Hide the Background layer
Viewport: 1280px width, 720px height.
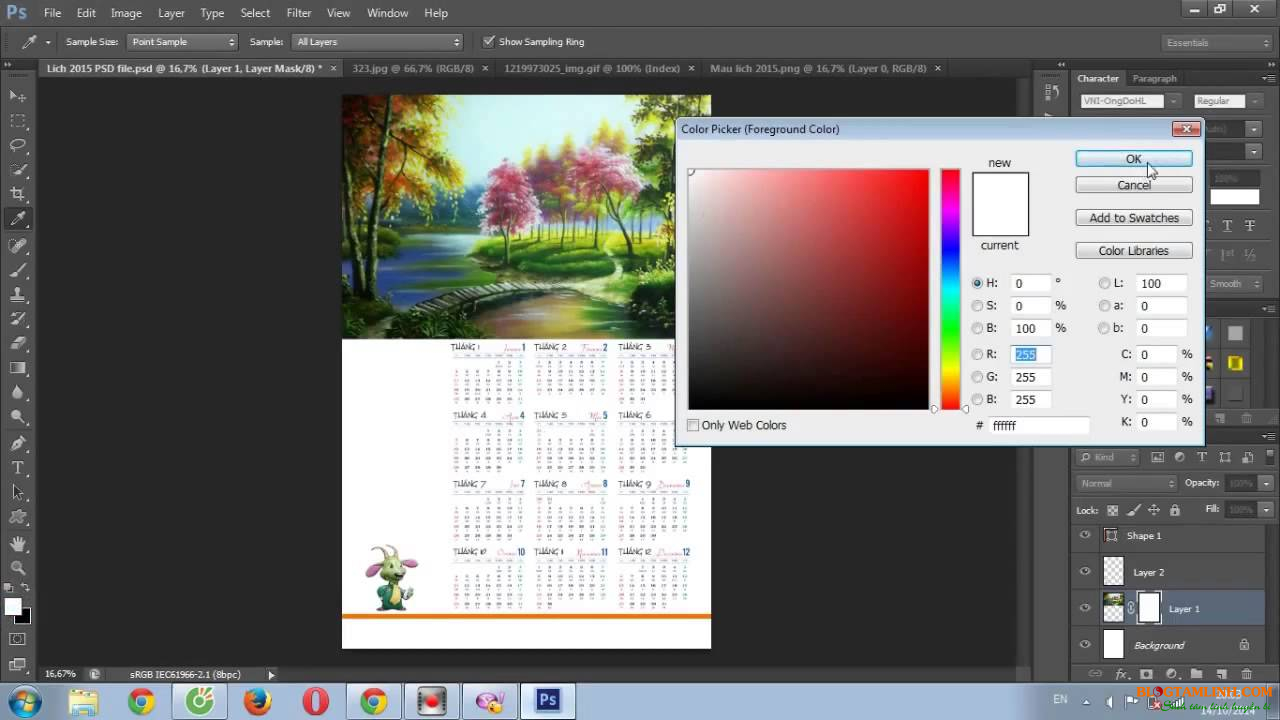coord(1085,645)
